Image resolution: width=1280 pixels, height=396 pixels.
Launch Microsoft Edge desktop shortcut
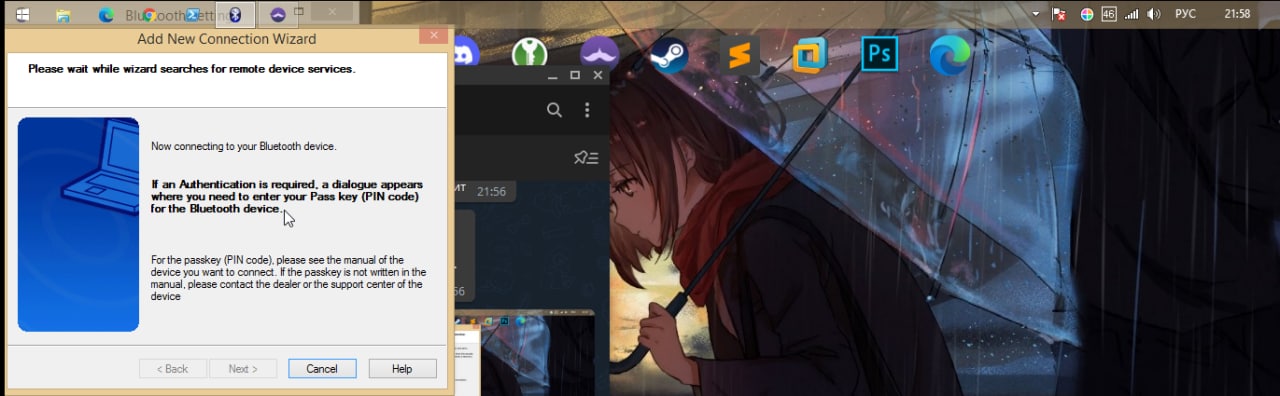[950, 55]
